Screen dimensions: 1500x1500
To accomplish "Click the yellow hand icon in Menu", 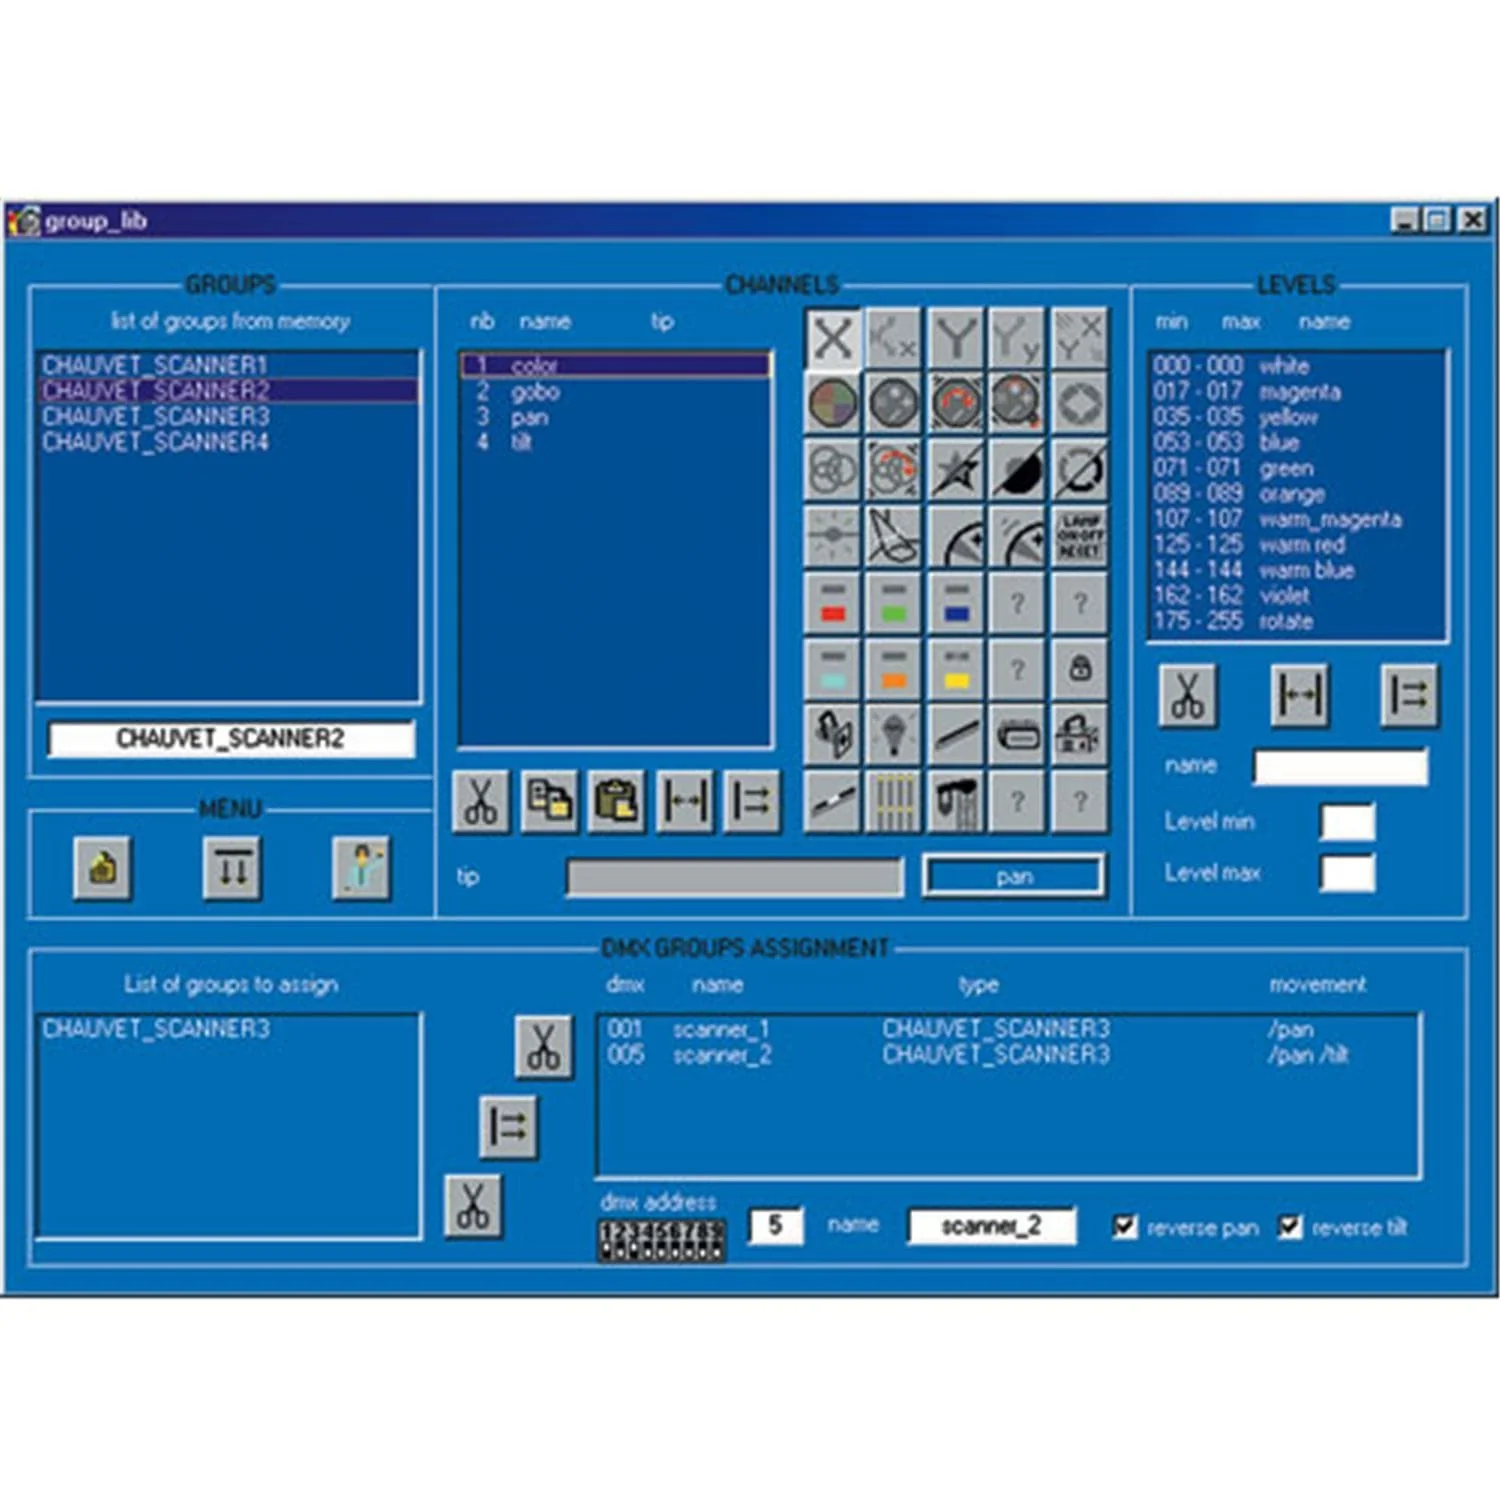I will (102, 867).
